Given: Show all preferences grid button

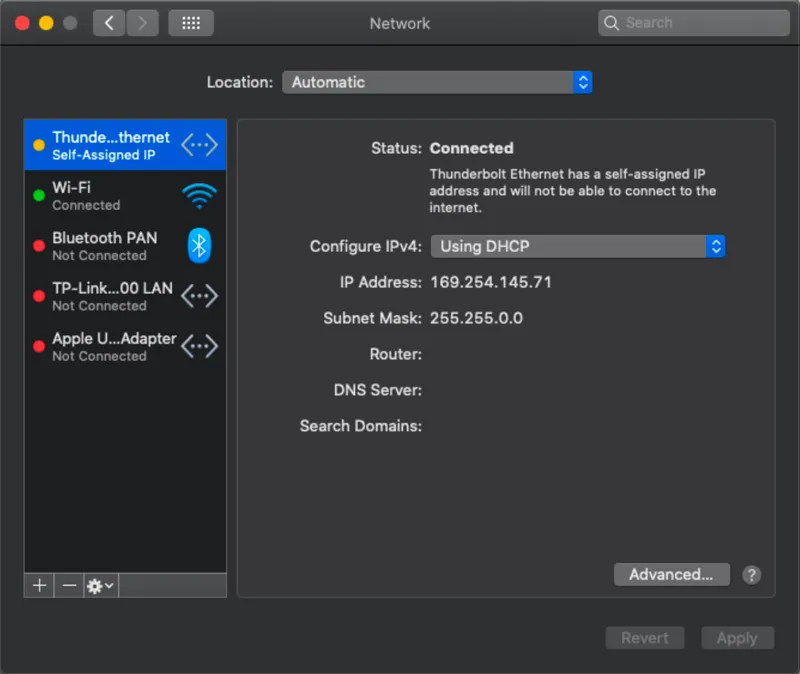Looking at the screenshot, I should (x=191, y=23).
